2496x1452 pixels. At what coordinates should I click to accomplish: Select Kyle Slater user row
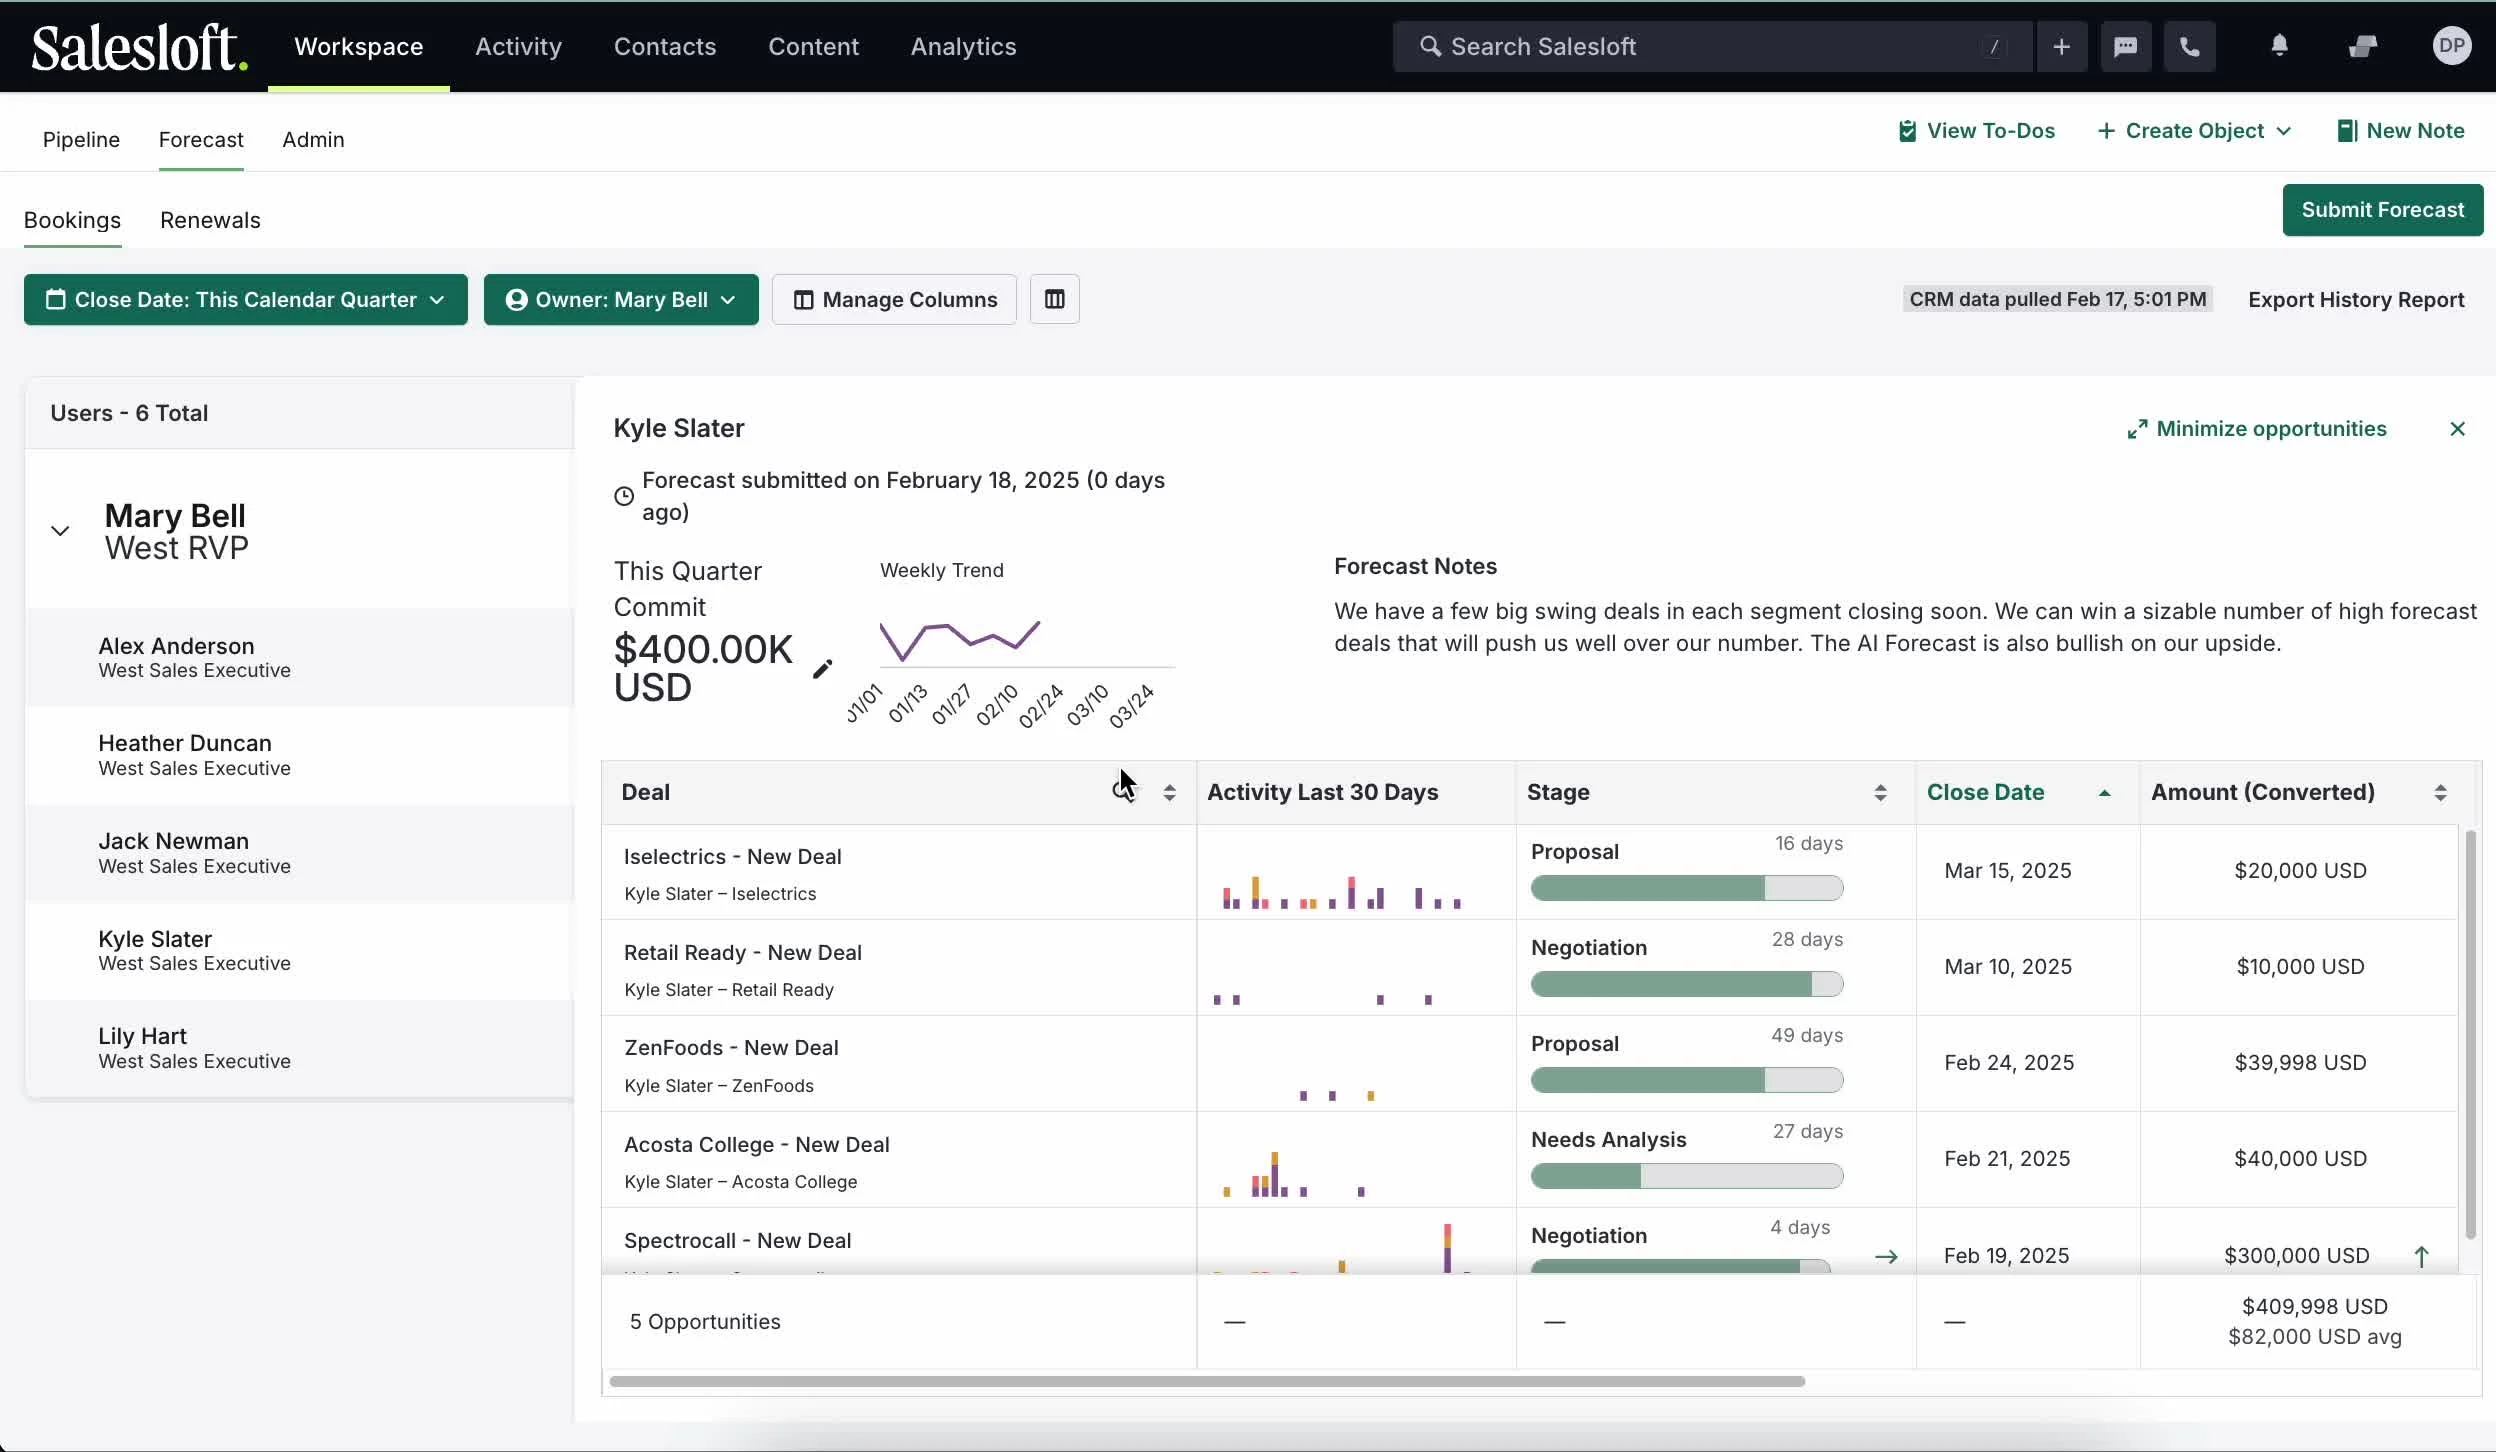300,950
